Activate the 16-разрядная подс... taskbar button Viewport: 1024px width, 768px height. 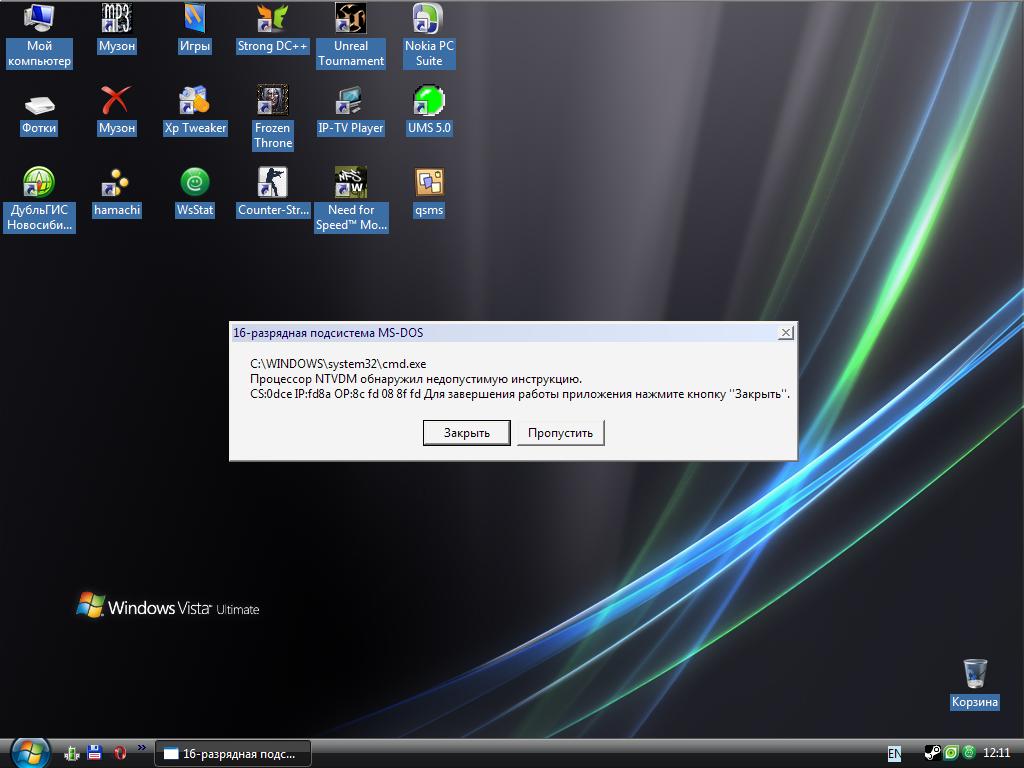pos(232,754)
